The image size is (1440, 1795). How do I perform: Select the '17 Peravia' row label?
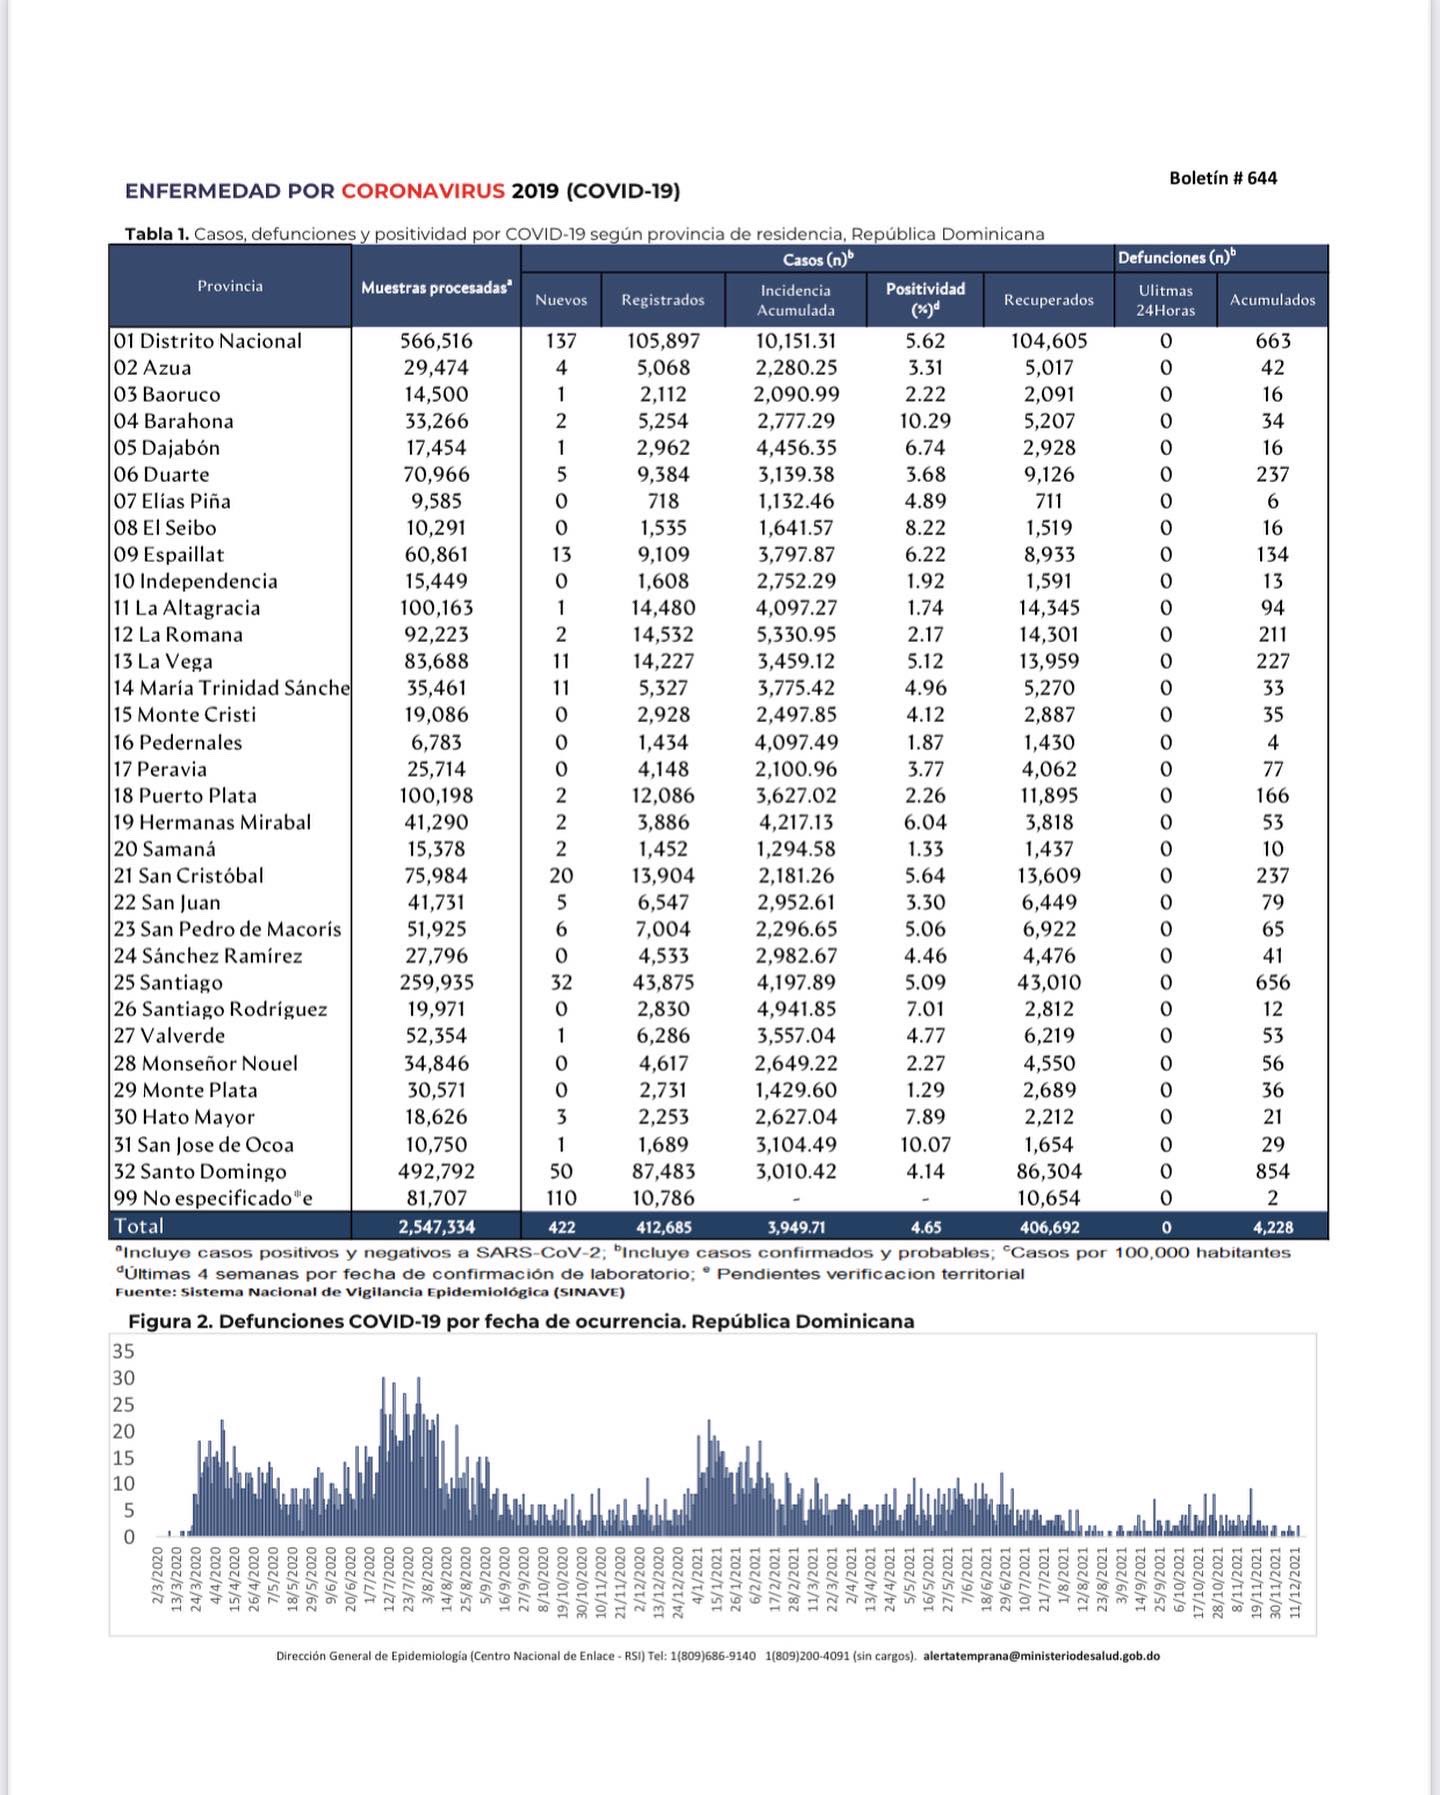coord(160,769)
